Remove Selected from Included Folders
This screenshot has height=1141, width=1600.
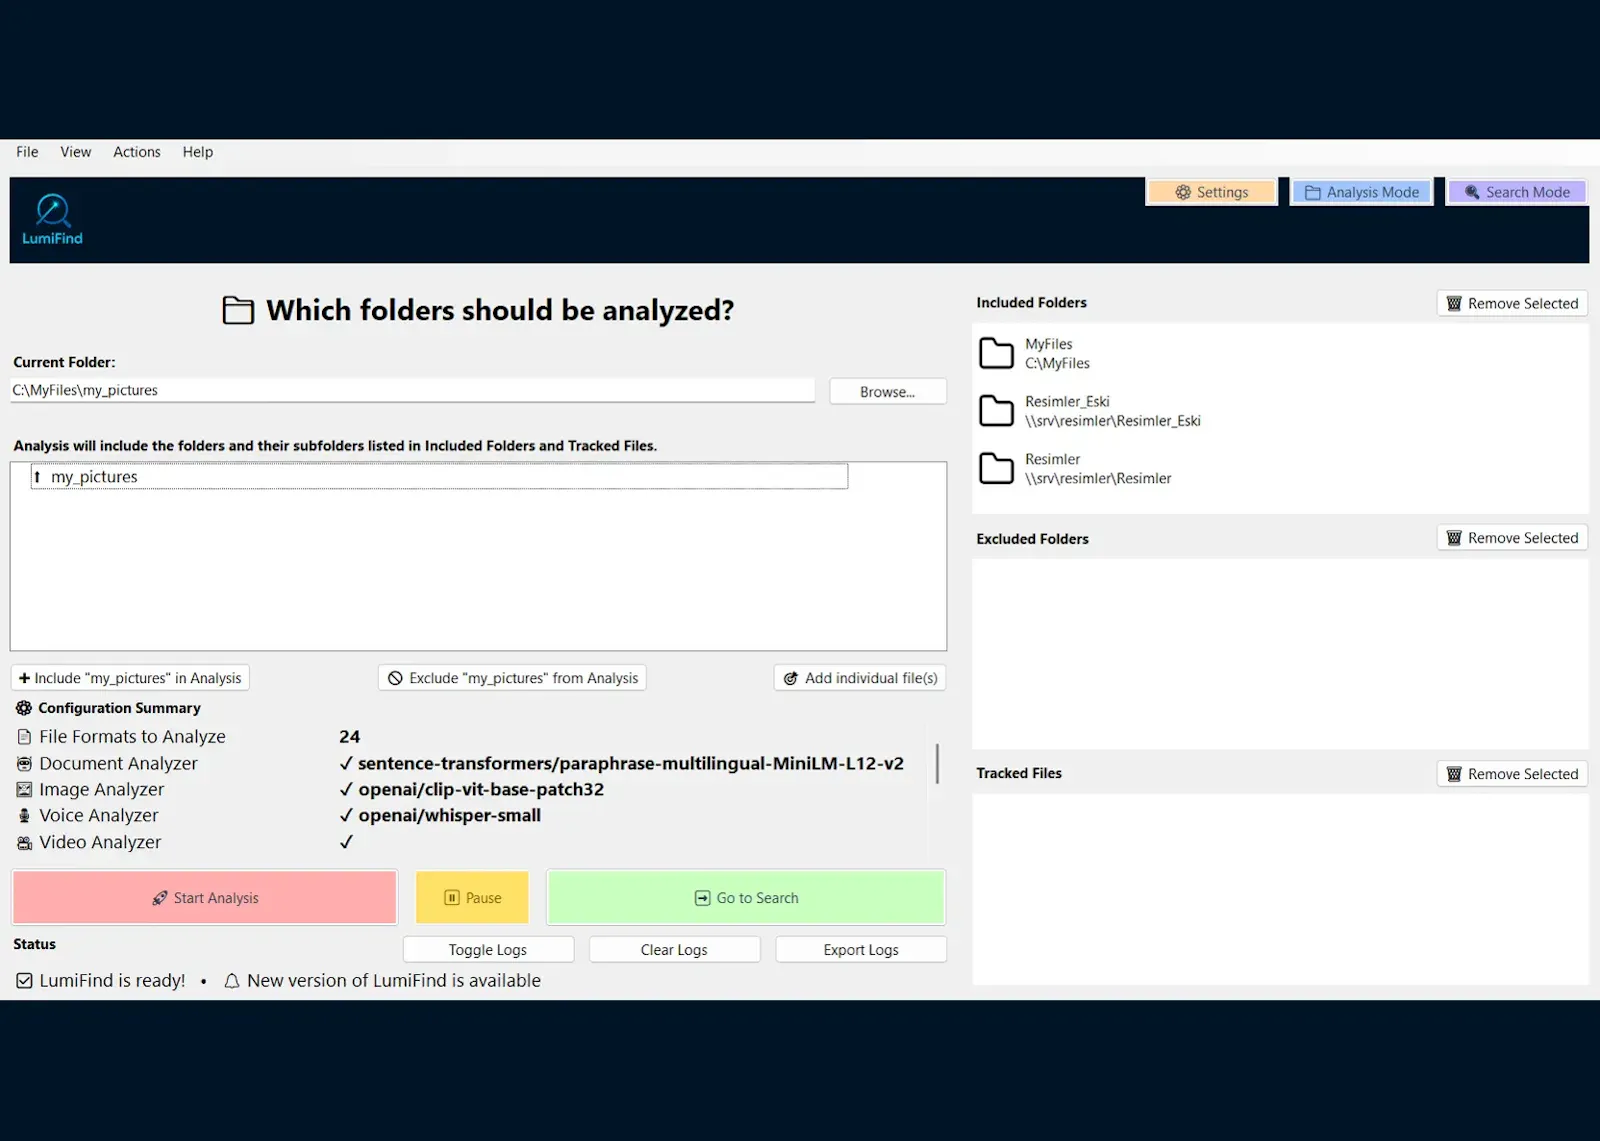click(x=1512, y=303)
